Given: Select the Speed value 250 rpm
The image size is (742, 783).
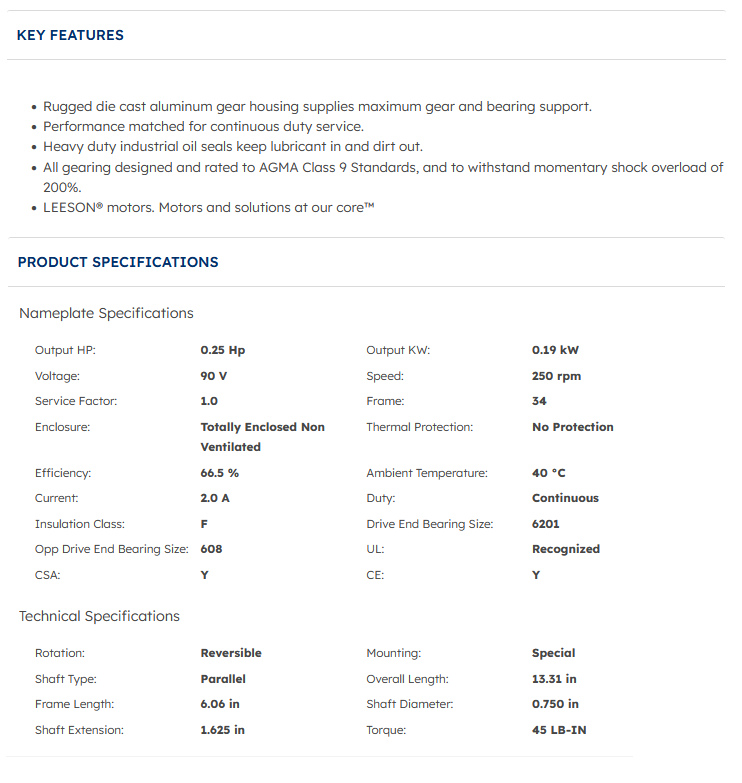Looking at the screenshot, I should [x=556, y=376].
